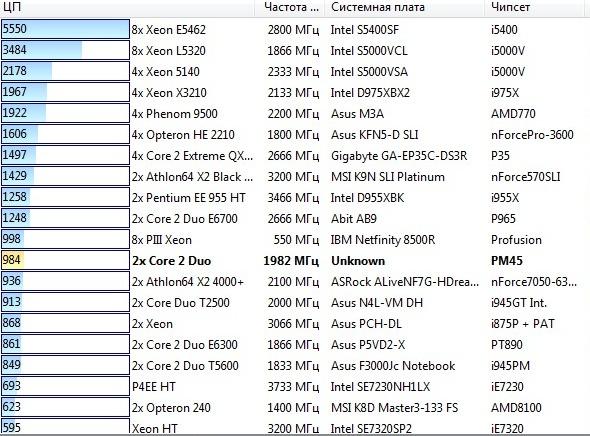The width and height of the screenshot is (590, 436).
Task: Select the Intel D955XBK cell
Action: 368,198
